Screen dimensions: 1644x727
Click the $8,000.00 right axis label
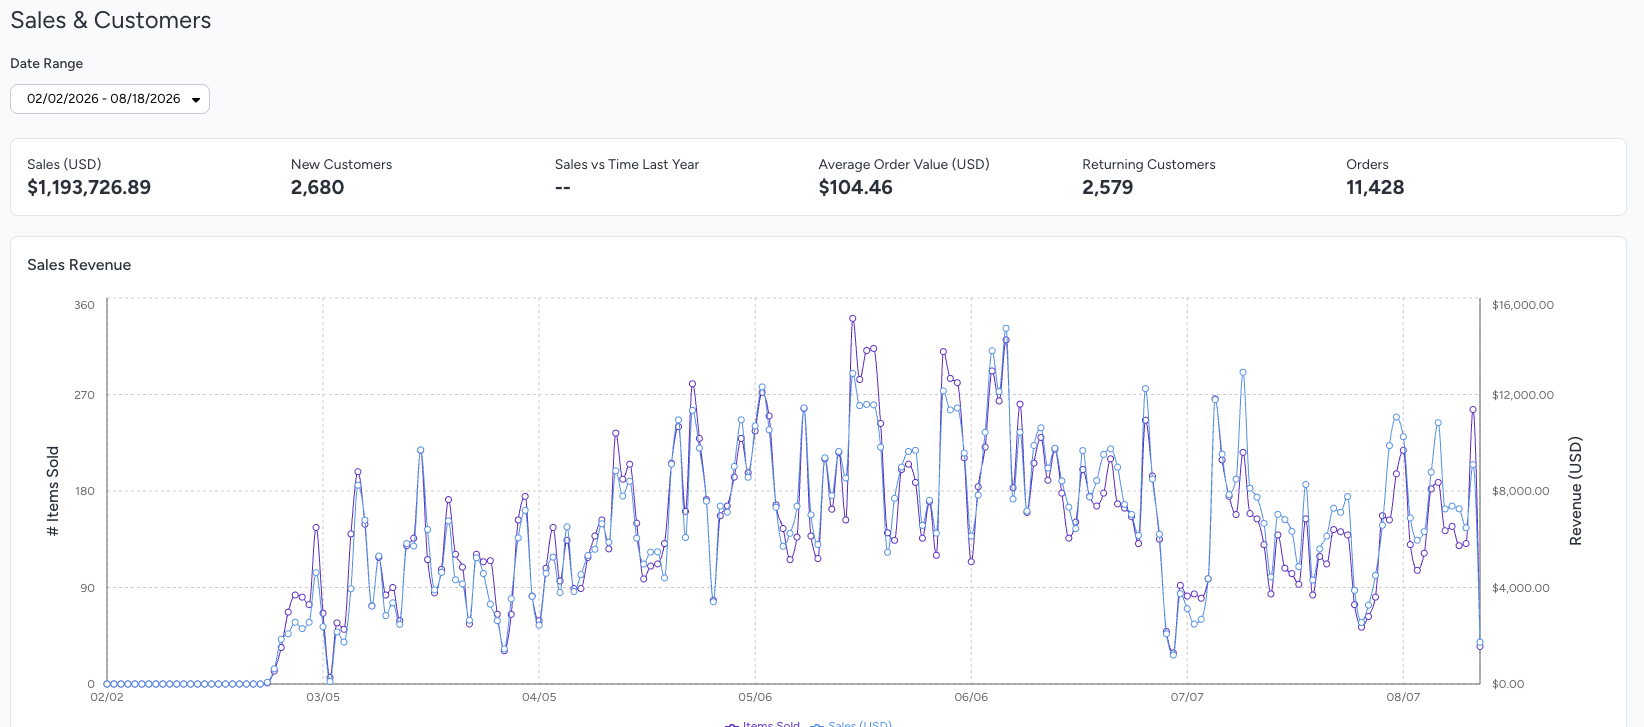pyautogui.click(x=1521, y=491)
